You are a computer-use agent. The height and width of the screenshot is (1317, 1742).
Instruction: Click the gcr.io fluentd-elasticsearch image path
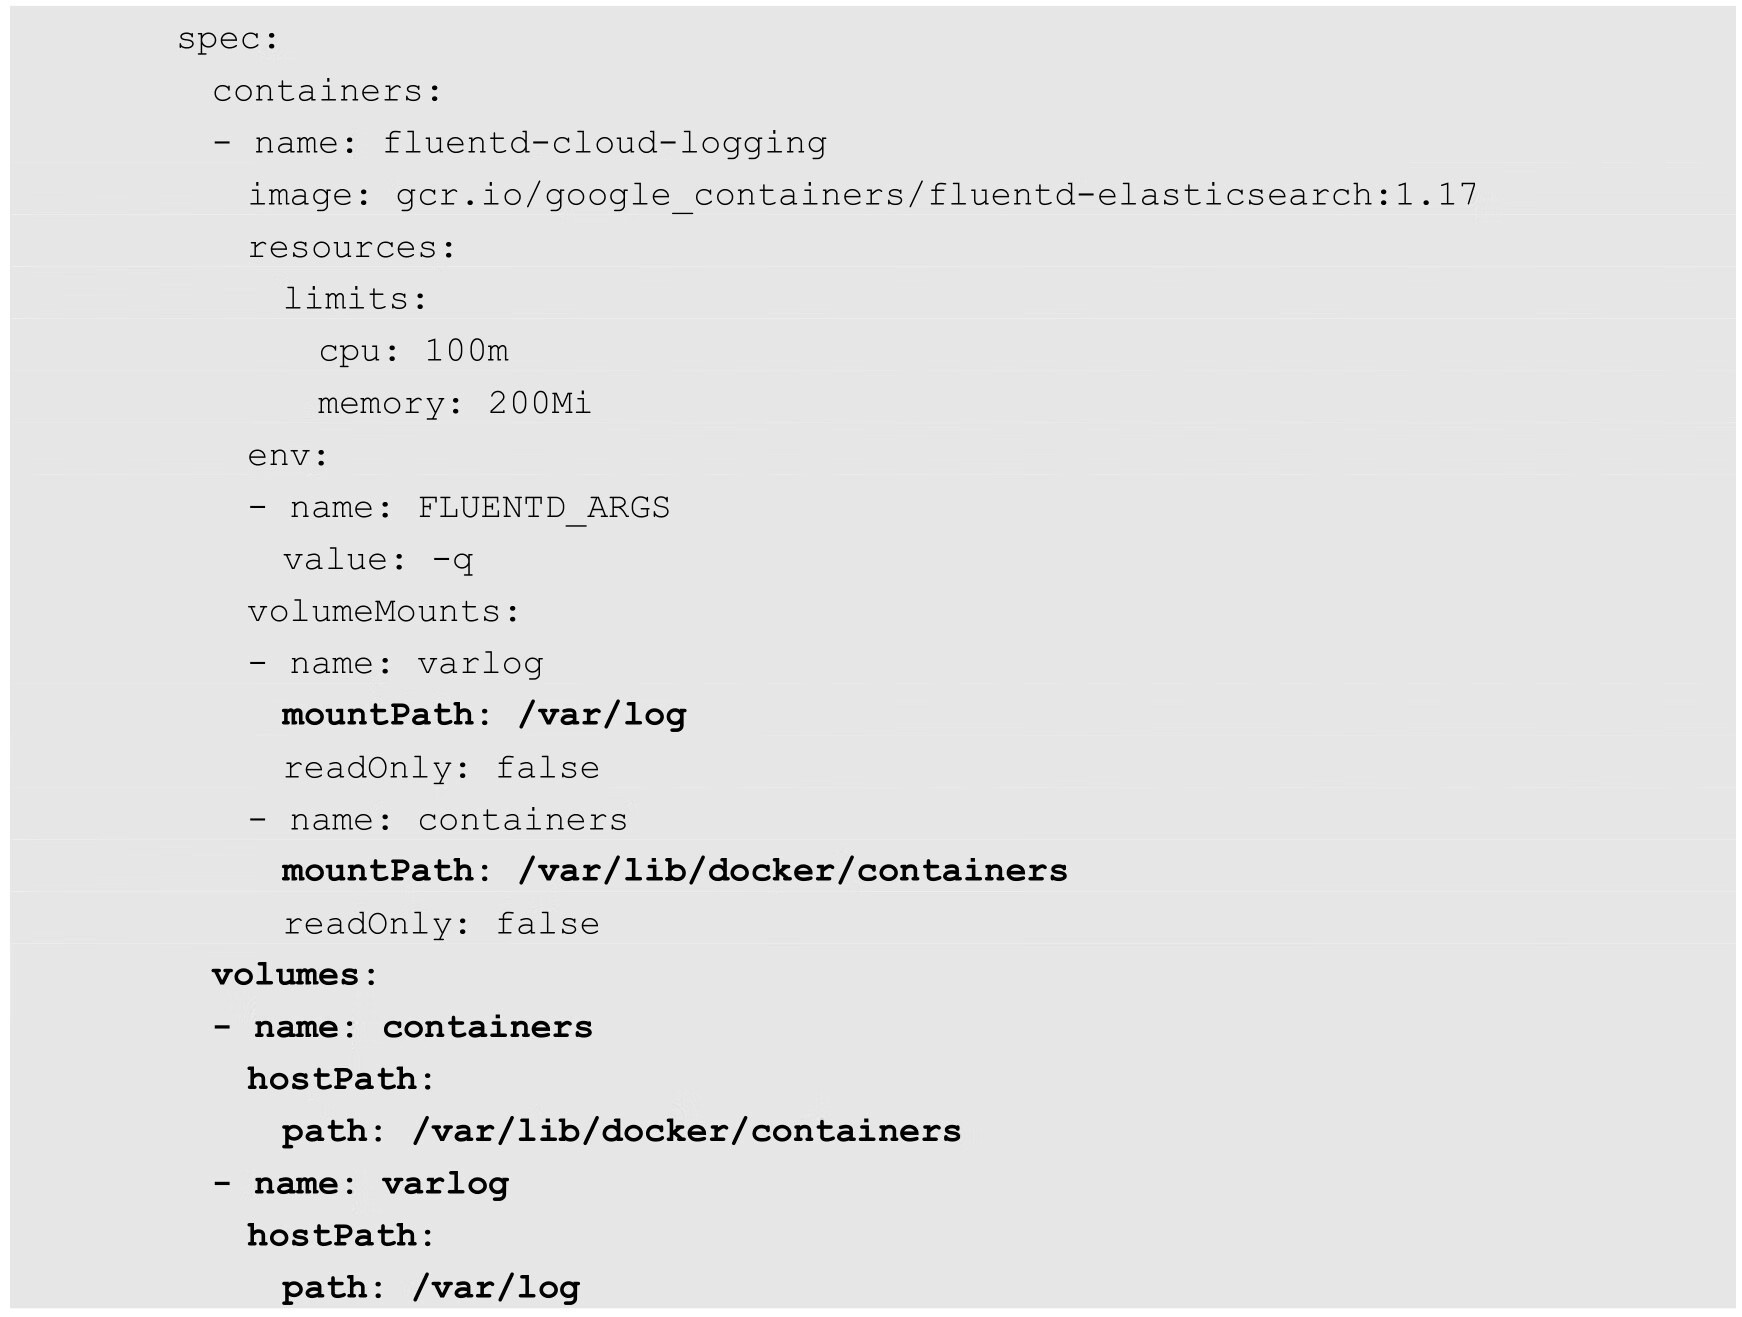click(936, 195)
